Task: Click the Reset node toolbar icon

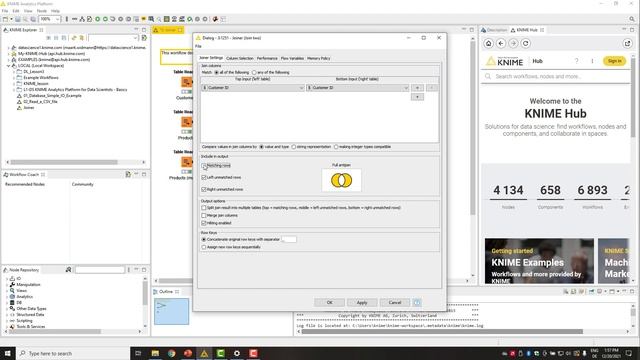Action: [136, 19]
